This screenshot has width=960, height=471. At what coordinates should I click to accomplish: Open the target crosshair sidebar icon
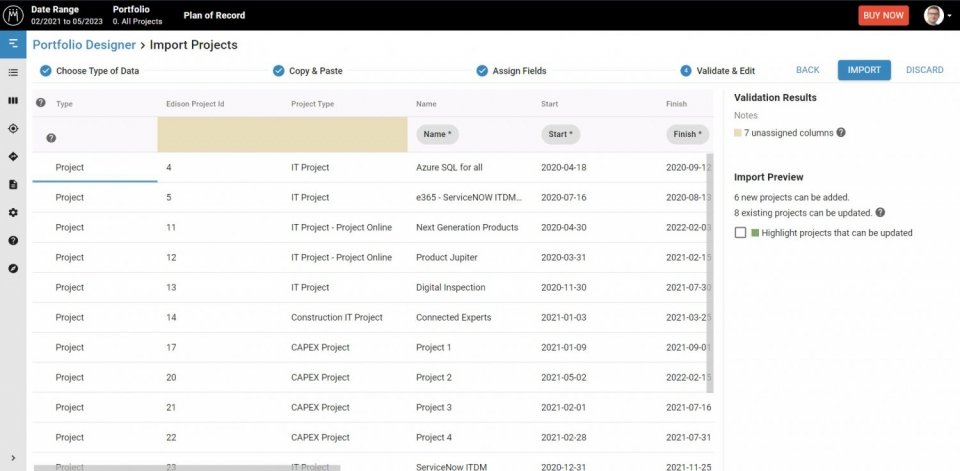[x=13, y=129]
